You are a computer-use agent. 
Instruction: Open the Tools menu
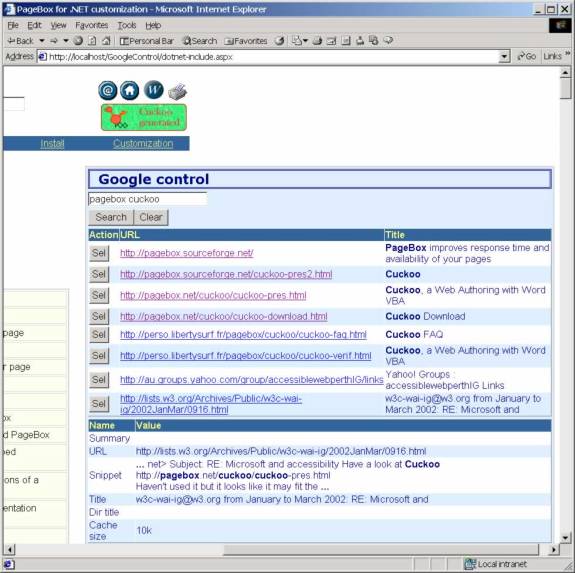click(x=127, y=25)
